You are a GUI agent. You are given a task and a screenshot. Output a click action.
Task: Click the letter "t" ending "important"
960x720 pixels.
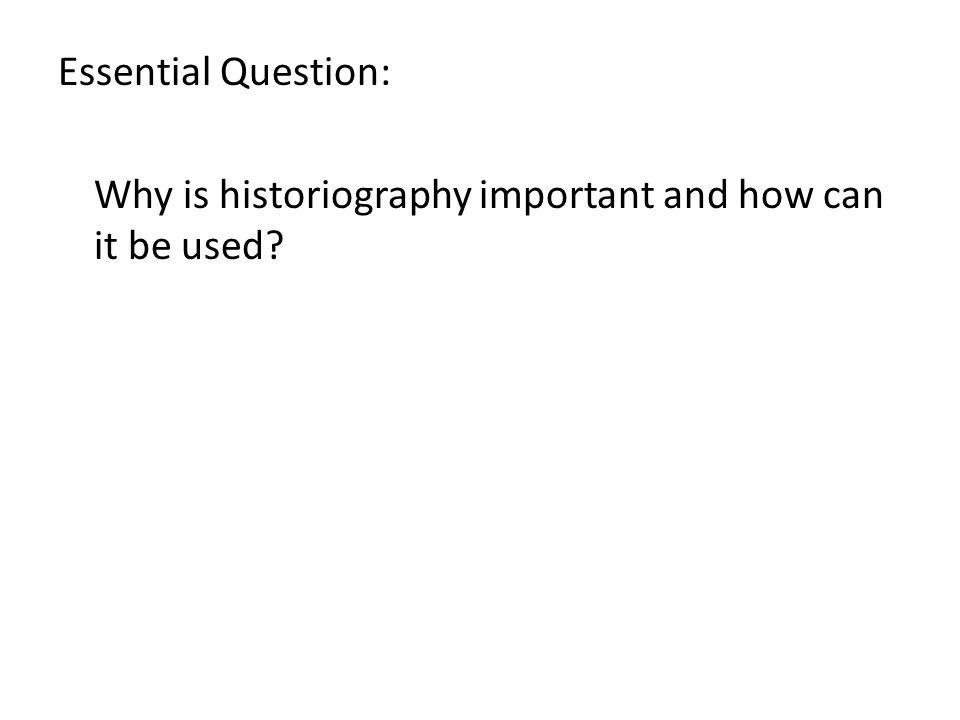647,197
